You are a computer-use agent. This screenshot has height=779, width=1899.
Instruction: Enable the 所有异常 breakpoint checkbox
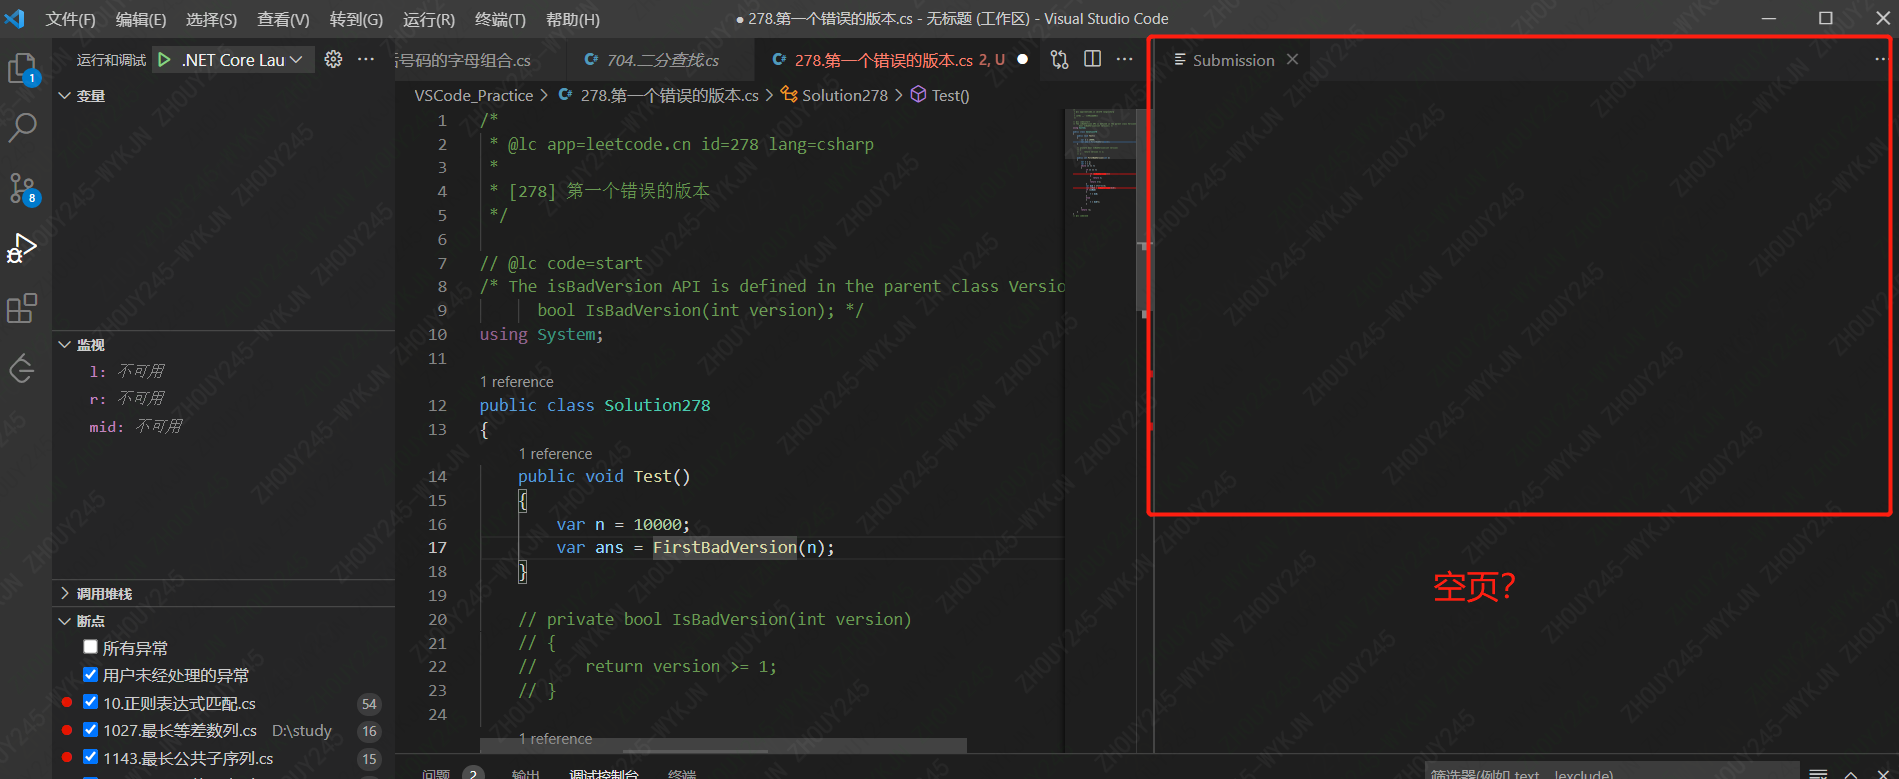91,647
